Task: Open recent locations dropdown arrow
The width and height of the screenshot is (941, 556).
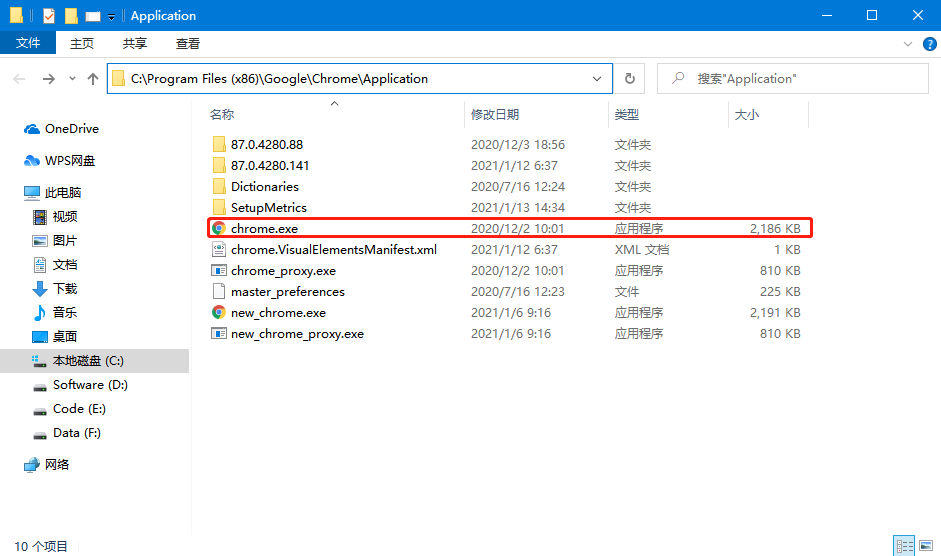Action: pyautogui.click(x=72, y=79)
